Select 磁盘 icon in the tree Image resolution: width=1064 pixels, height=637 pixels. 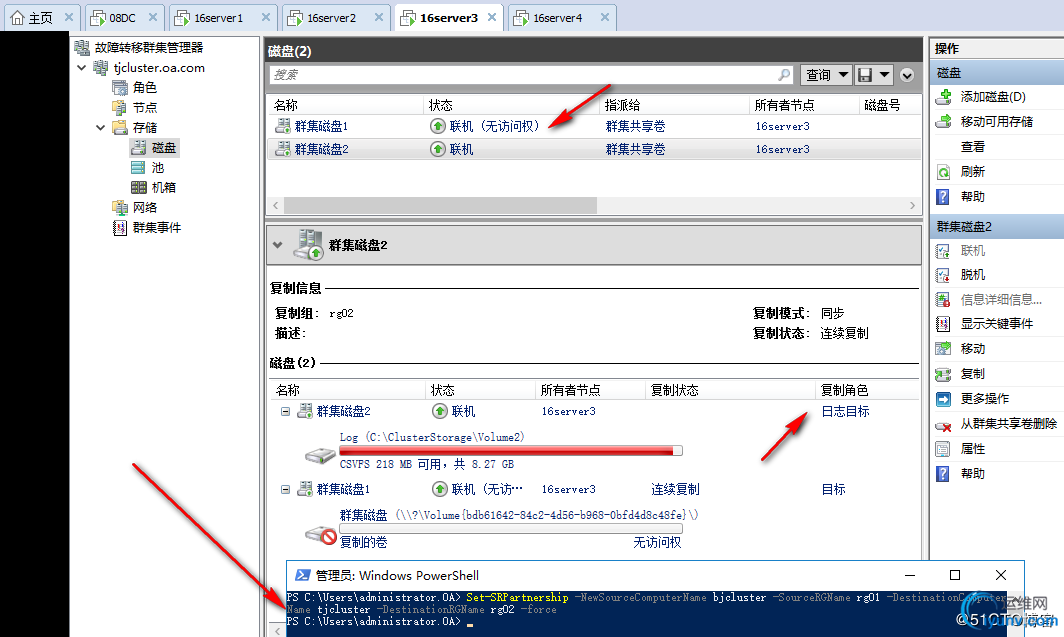[138, 147]
